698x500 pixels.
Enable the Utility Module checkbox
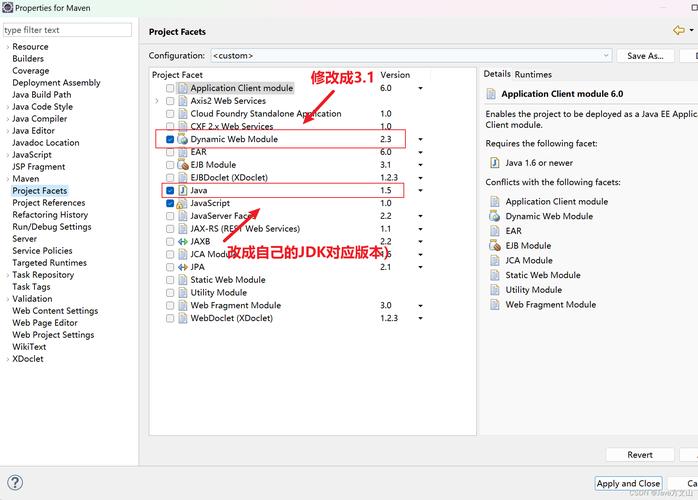170,293
